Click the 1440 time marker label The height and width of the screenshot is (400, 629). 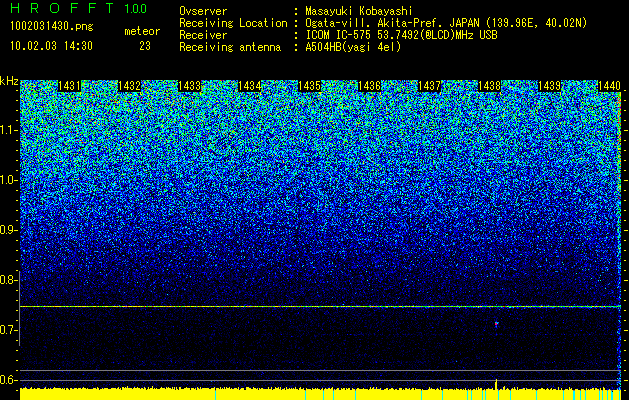click(x=609, y=86)
